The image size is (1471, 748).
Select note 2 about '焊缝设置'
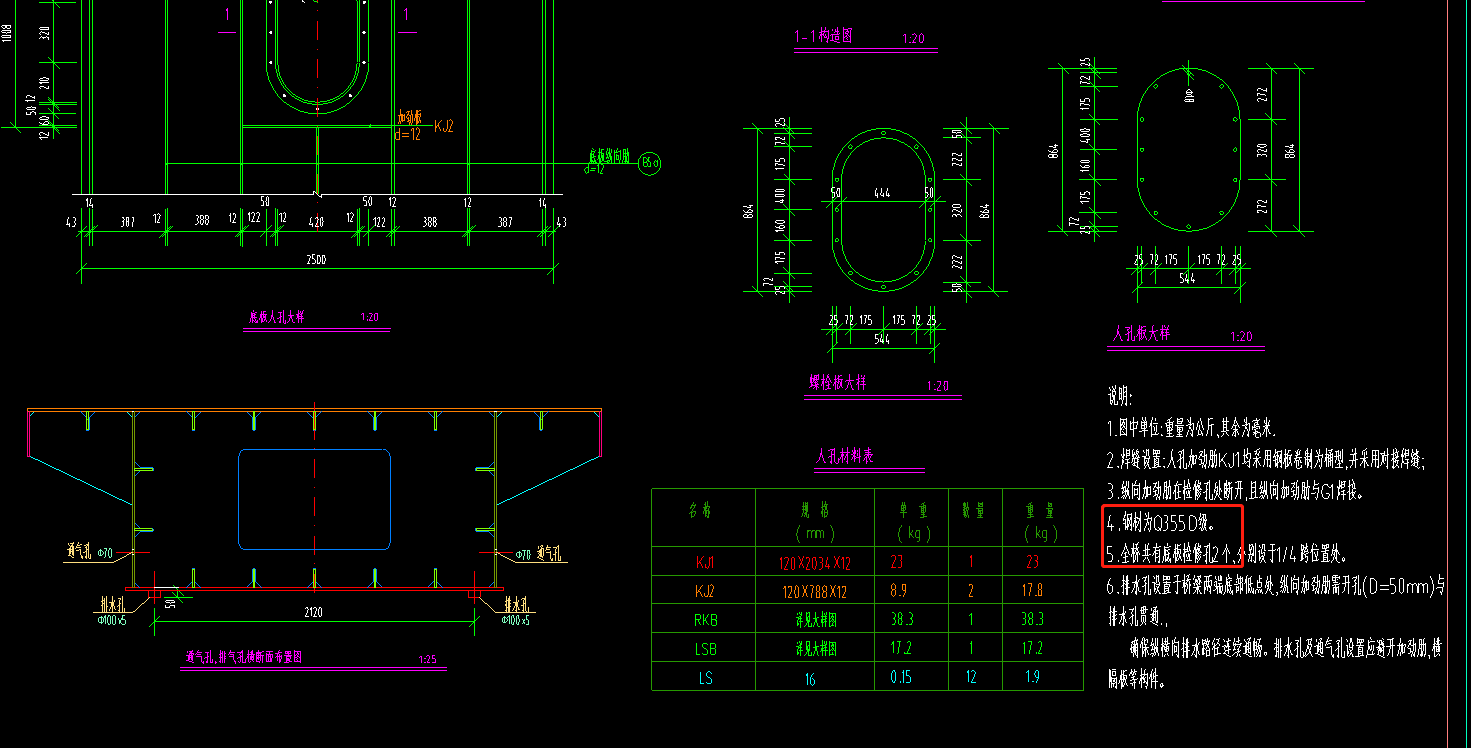click(1266, 460)
